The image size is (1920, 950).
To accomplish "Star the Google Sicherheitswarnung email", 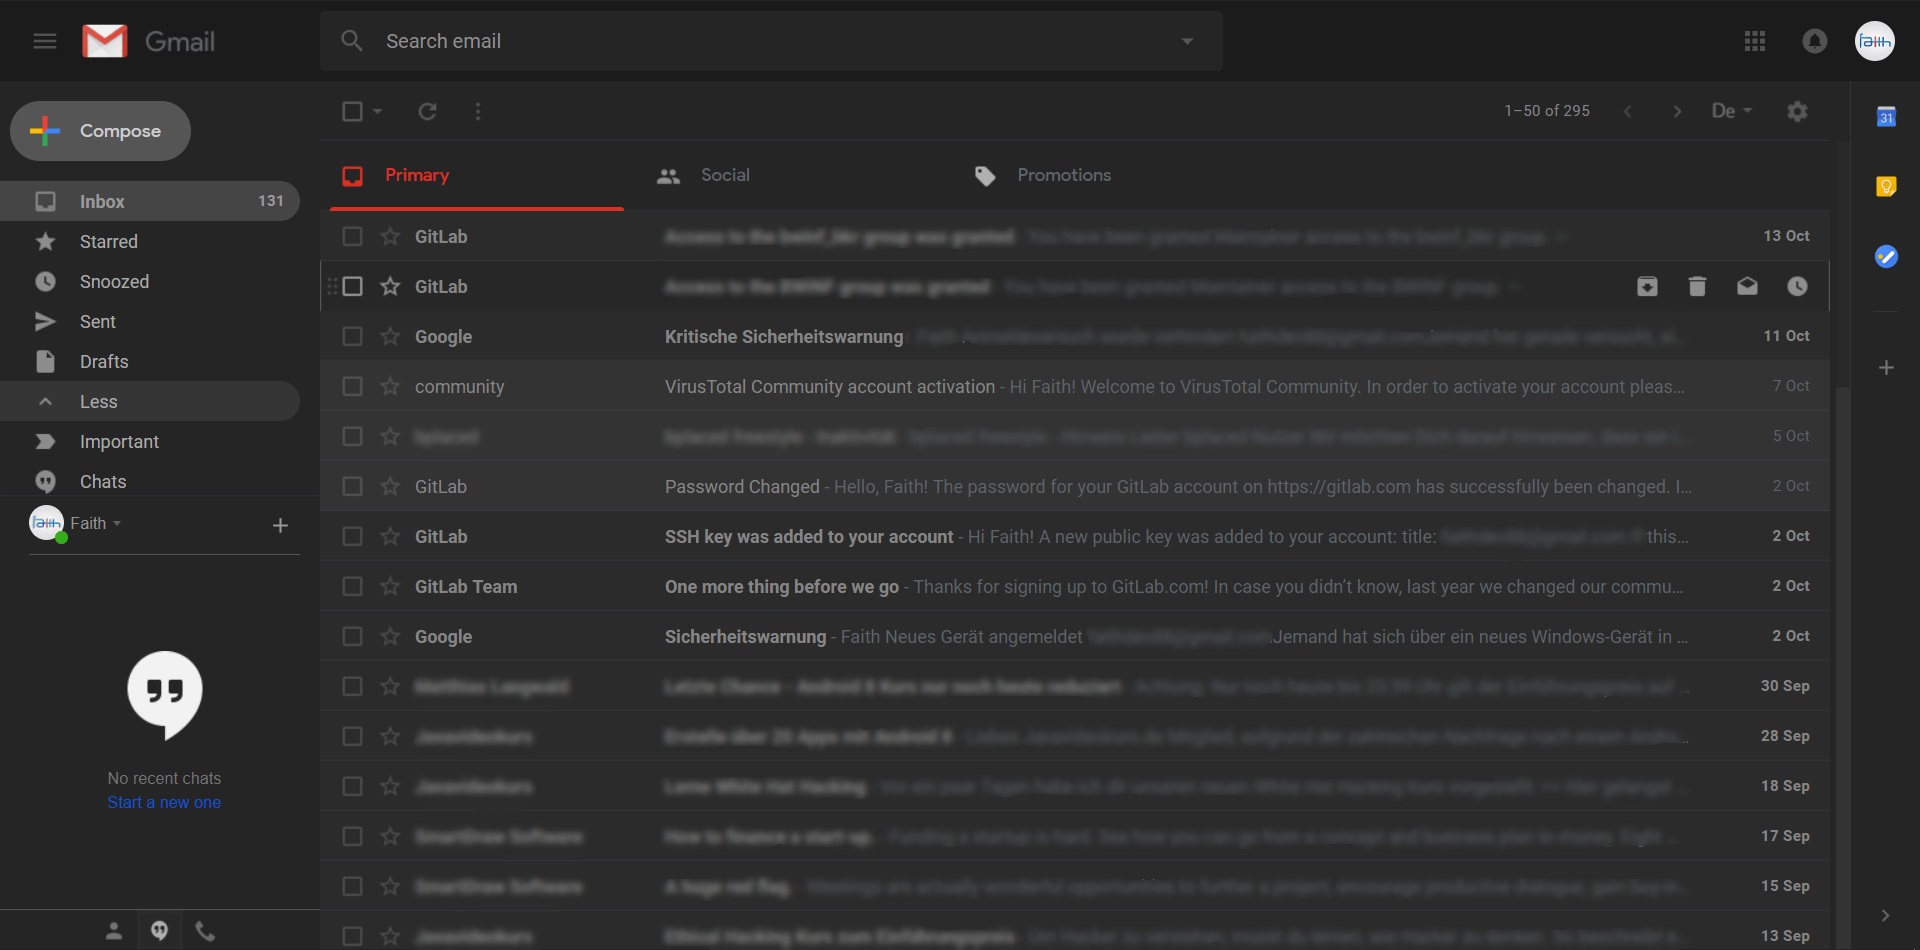I will pyautogui.click(x=390, y=636).
